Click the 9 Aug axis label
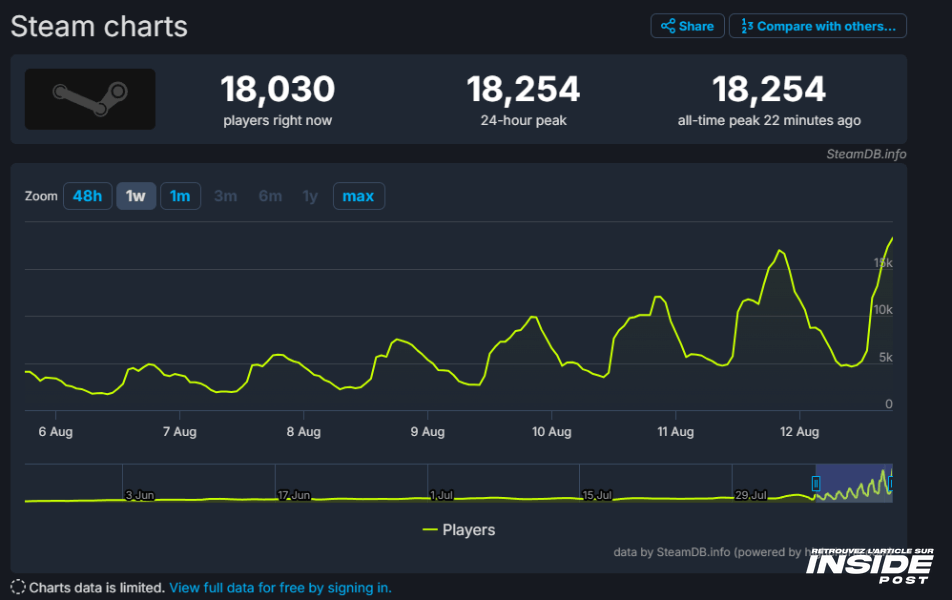The height and width of the screenshot is (600, 952). point(427,432)
